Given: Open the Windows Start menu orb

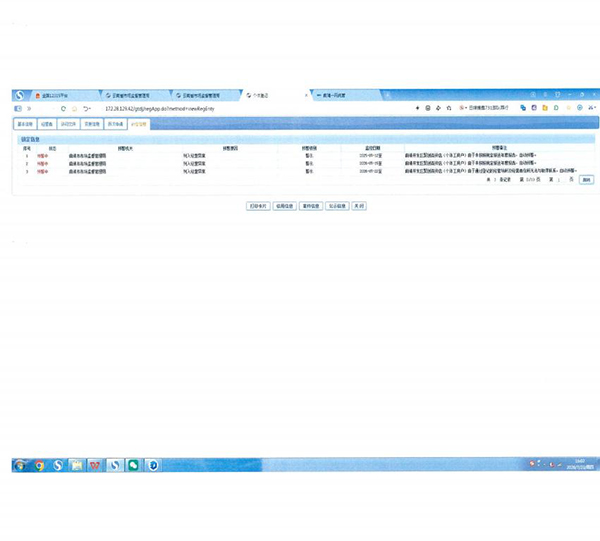Looking at the screenshot, I should tap(20, 465).
